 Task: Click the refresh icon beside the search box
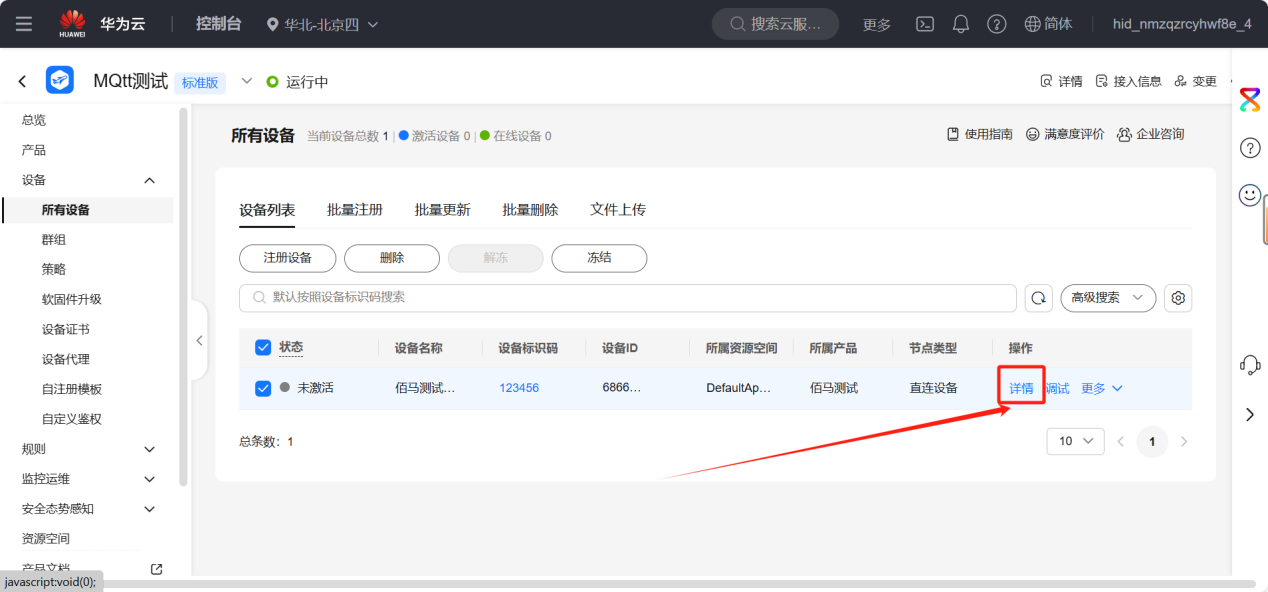[1038, 297]
